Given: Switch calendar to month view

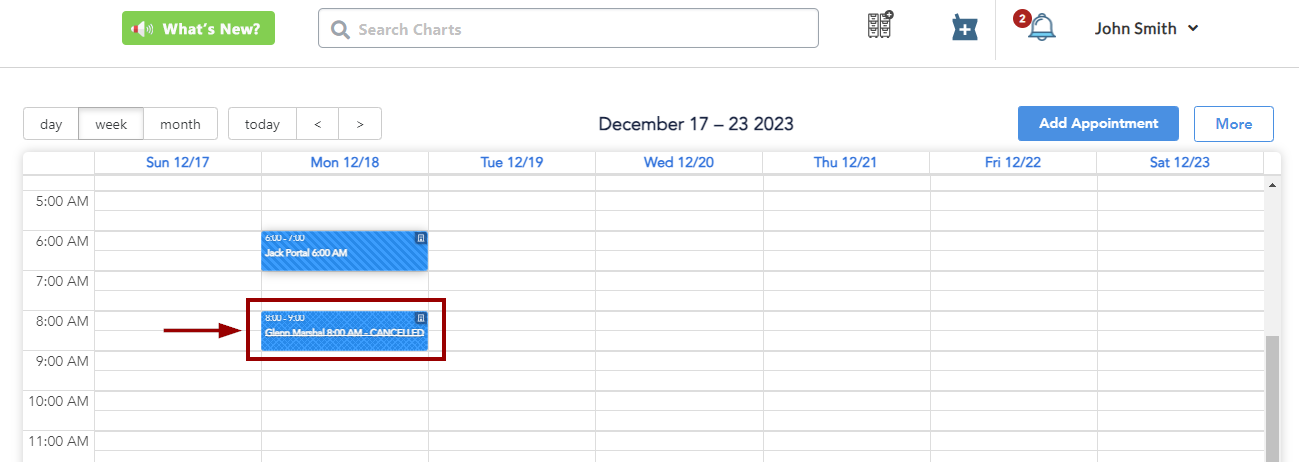Looking at the screenshot, I should 180,124.
